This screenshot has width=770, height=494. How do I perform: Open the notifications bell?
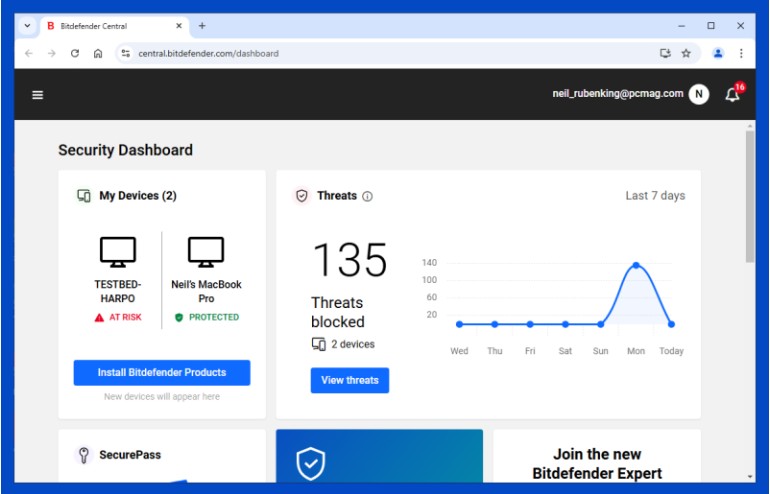pyautogui.click(x=733, y=95)
